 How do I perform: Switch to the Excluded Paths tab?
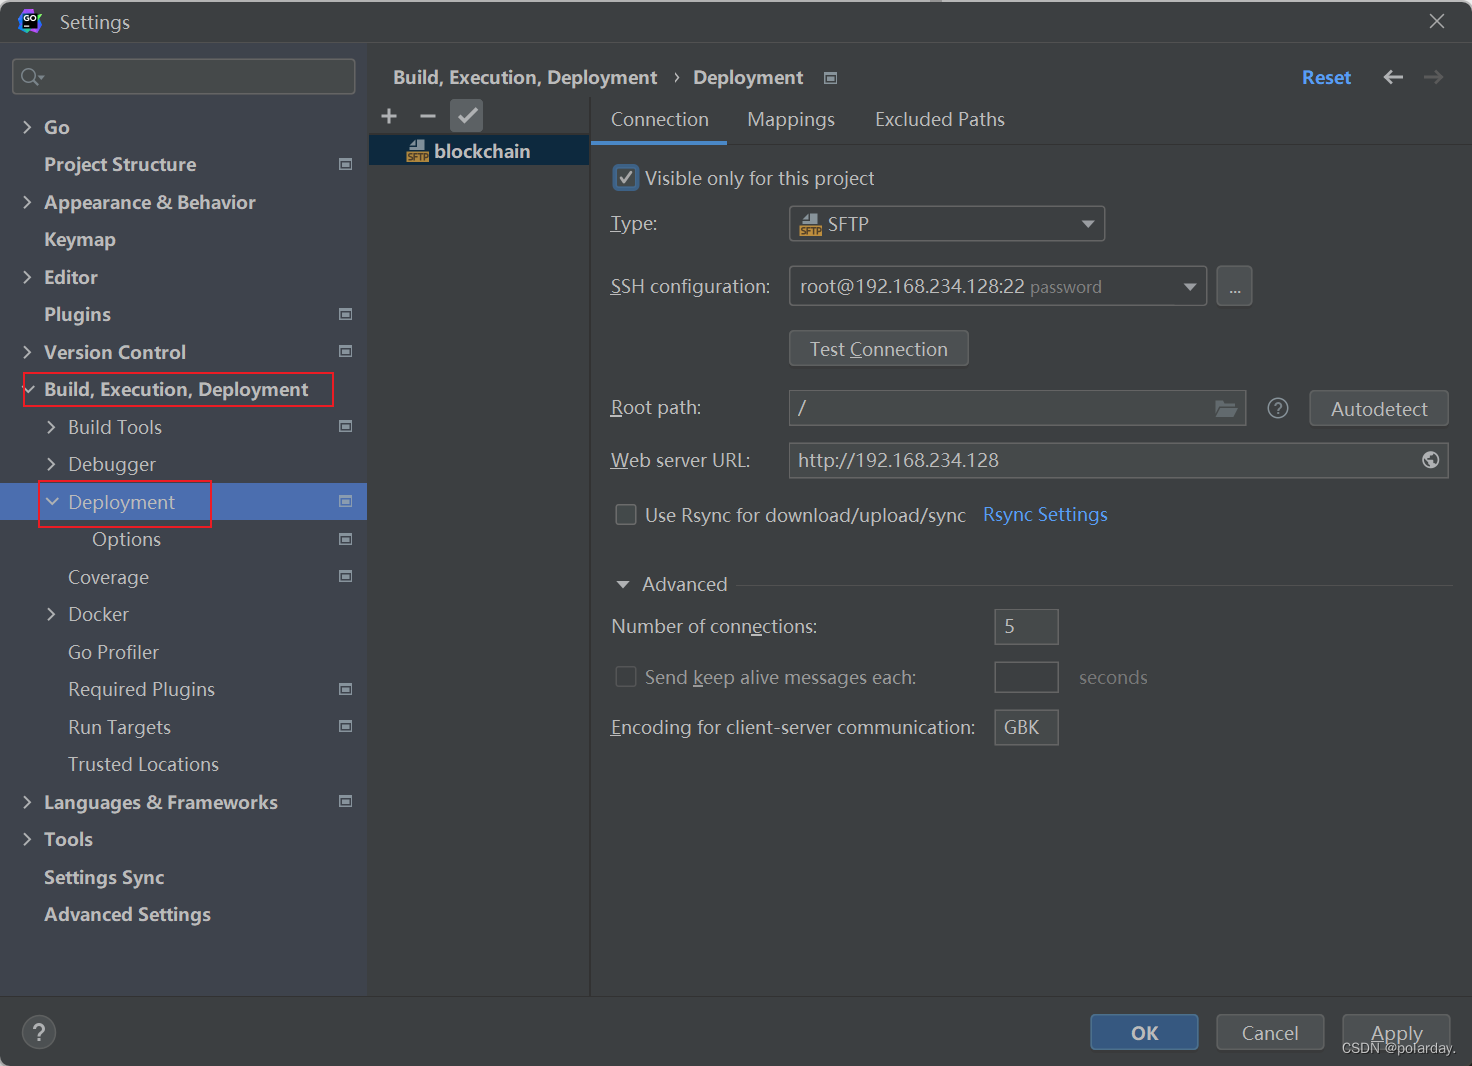coord(939,120)
